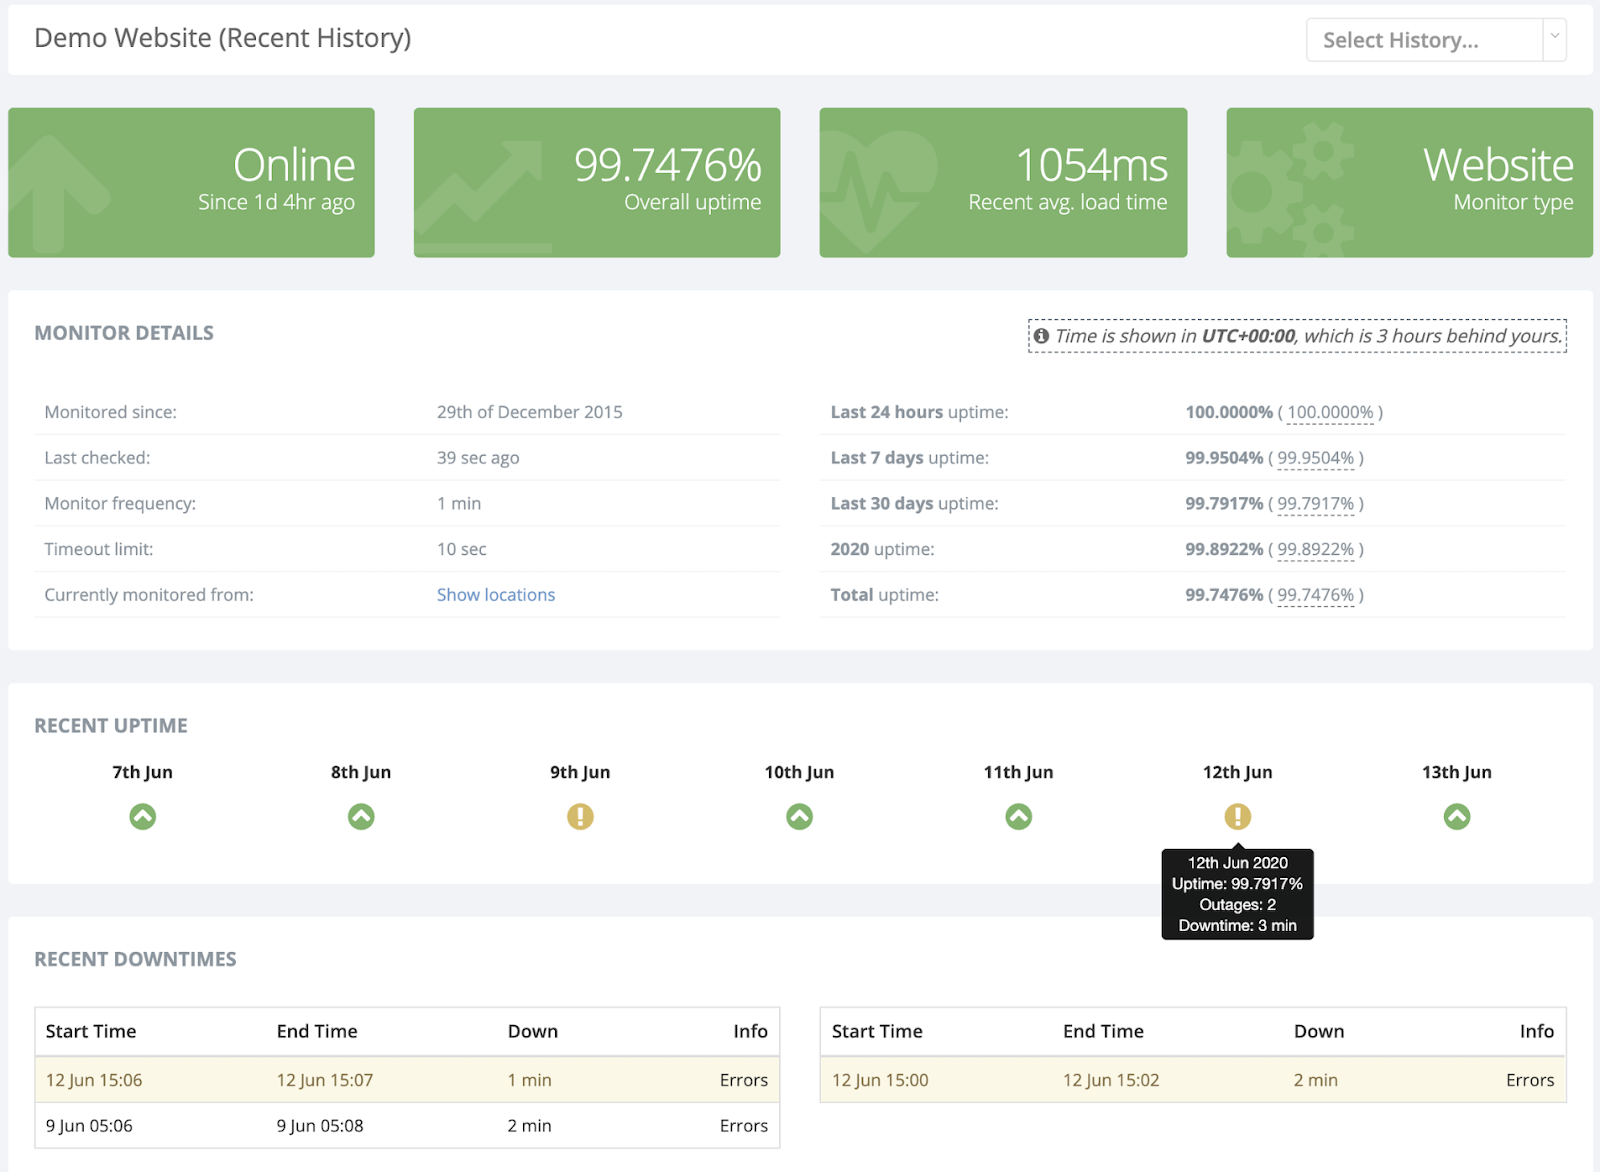The width and height of the screenshot is (1600, 1172).
Task: Click the yellow warning icon for 9th Jun
Action: pos(580,816)
